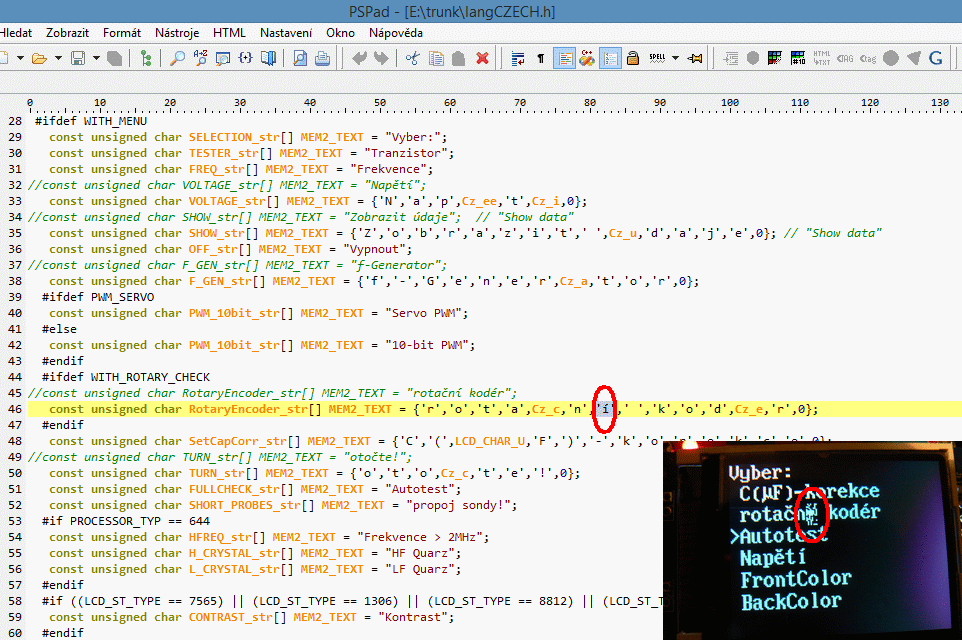962x640 pixels.
Task: Undo the last edit with left arrow
Action: [359, 58]
